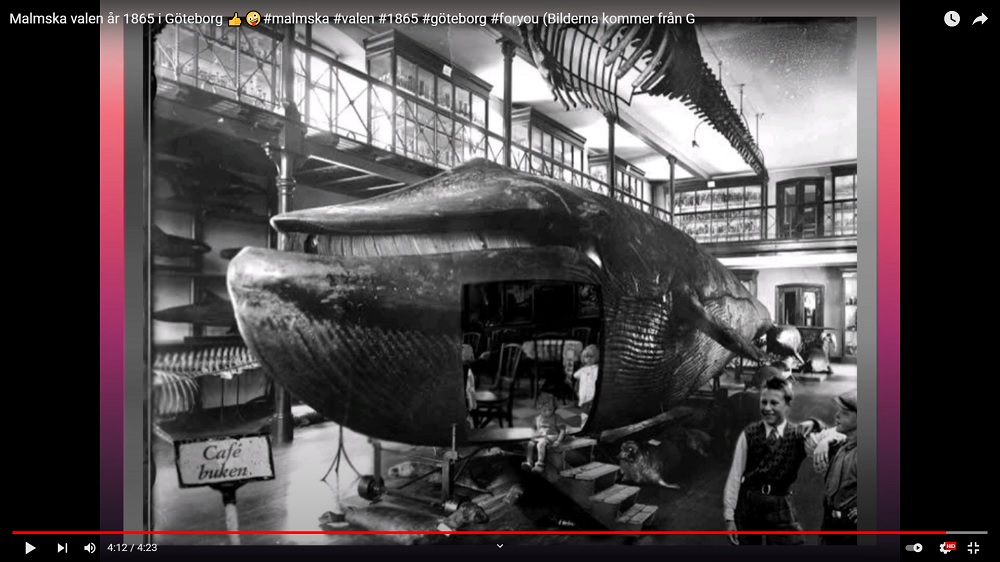The height and width of the screenshot is (562, 1000).
Task: Click the Watch later clock icon
Action: [x=951, y=19]
